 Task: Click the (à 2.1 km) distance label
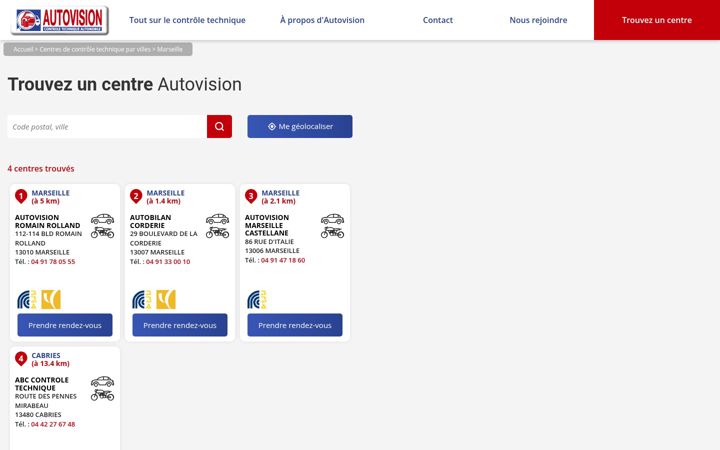coord(279,201)
